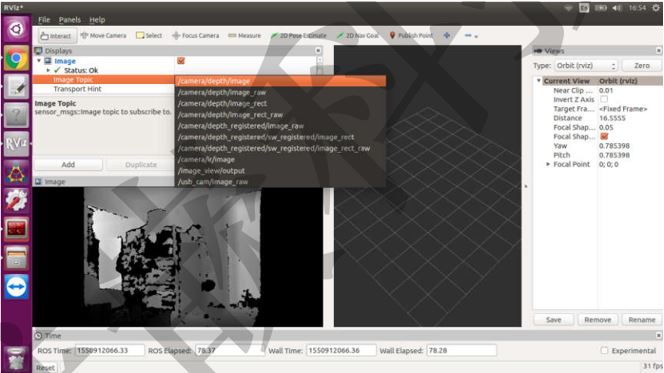
Task: Activate the Move Camera tool
Action: click(x=104, y=36)
